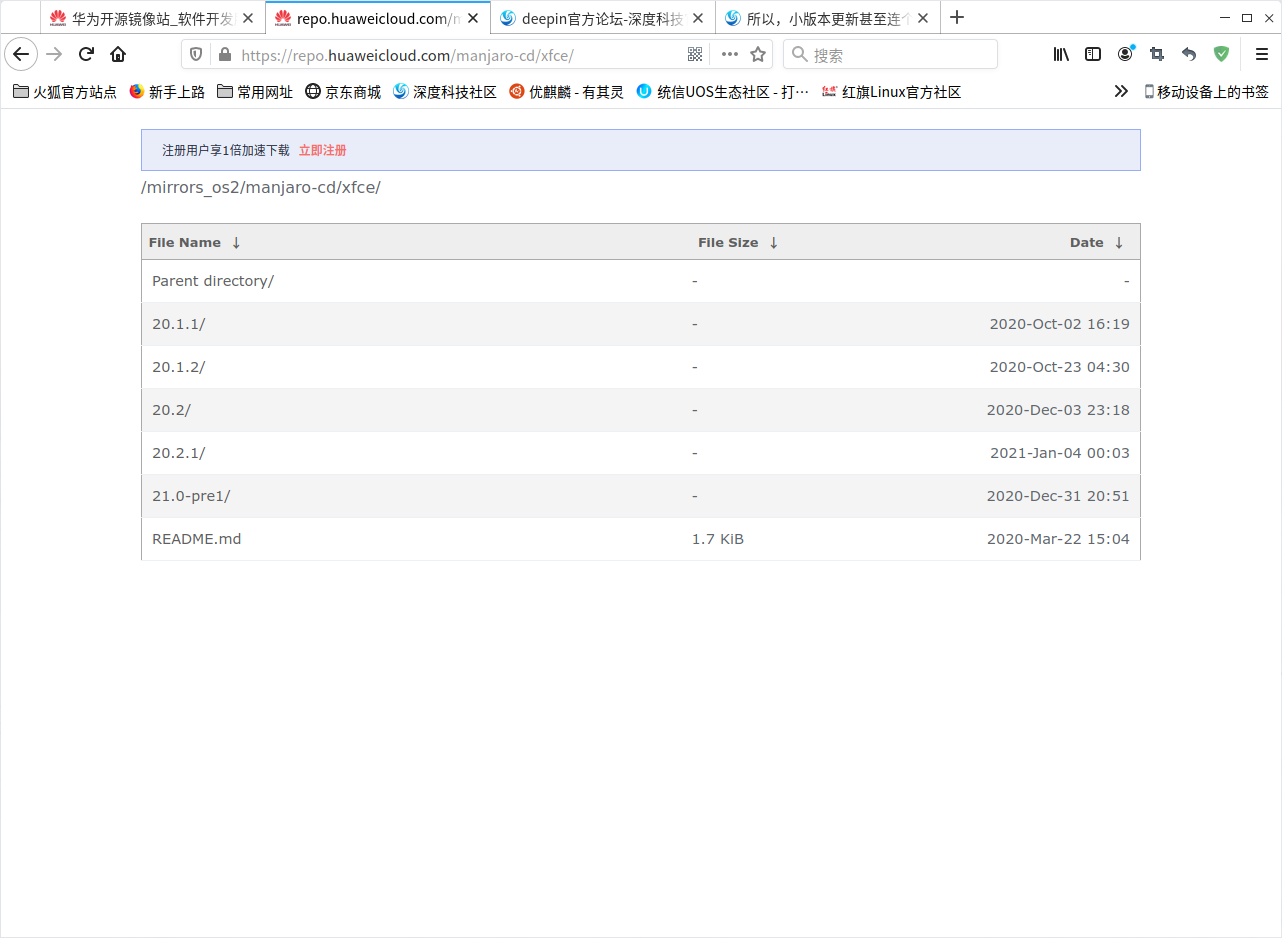Viewport: 1282px width, 938px height.
Task: Open the Firefox hamburger menu
Action: 1262,54
